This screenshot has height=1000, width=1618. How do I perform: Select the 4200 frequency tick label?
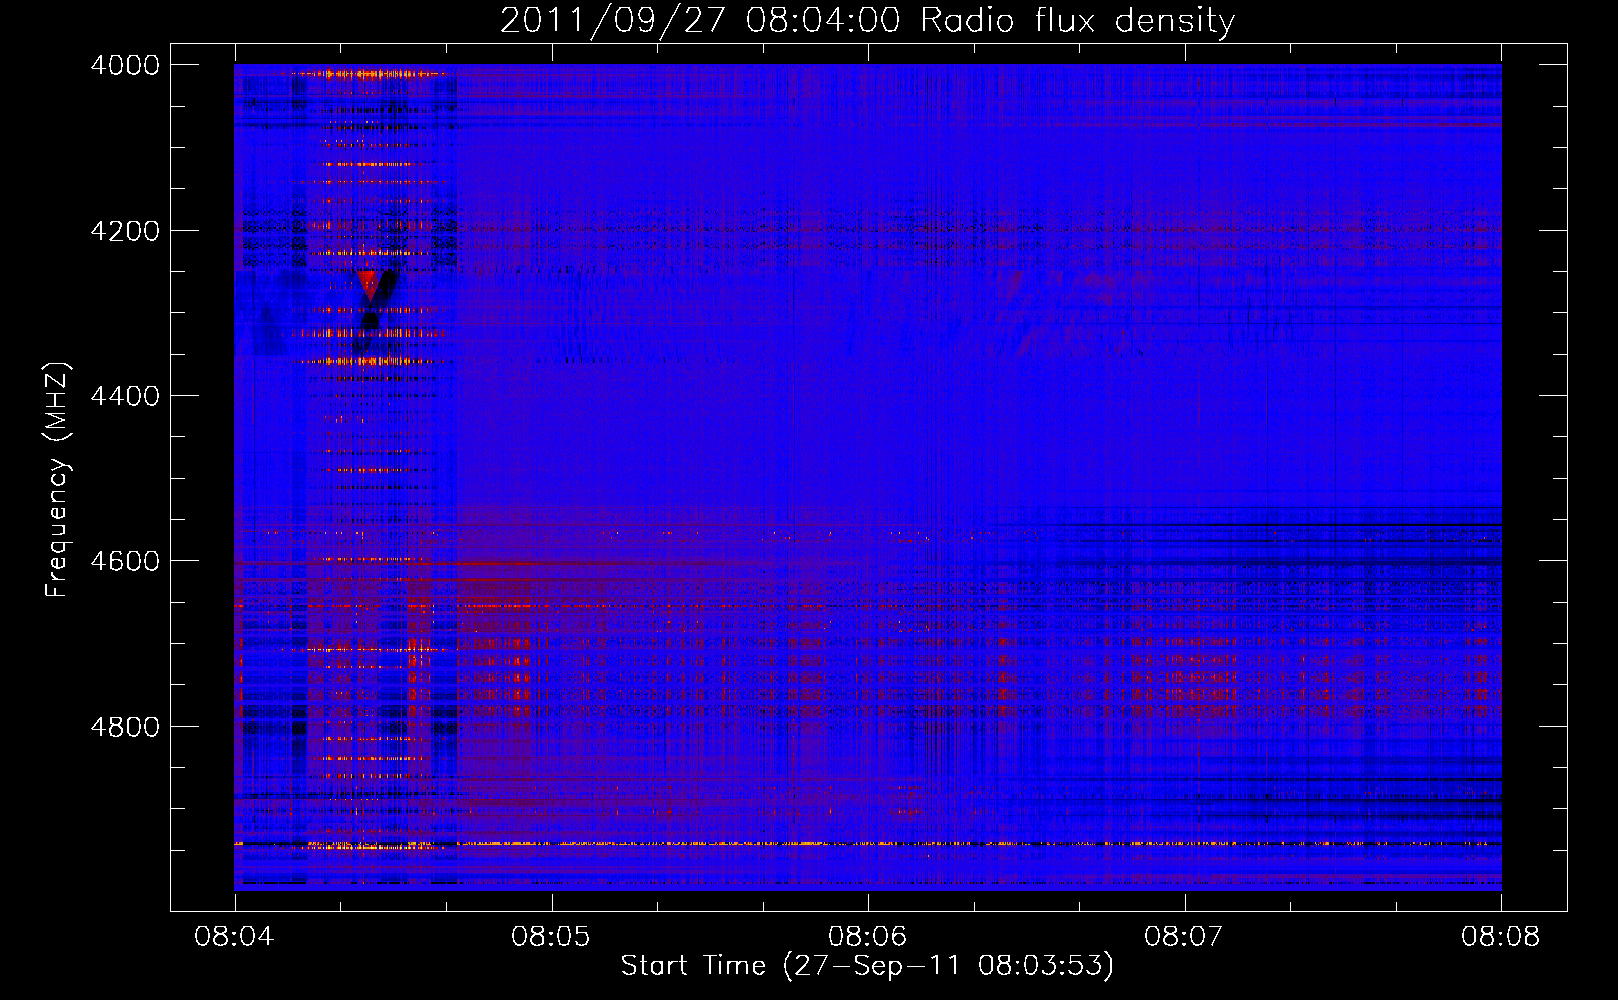tap(125, 231)
